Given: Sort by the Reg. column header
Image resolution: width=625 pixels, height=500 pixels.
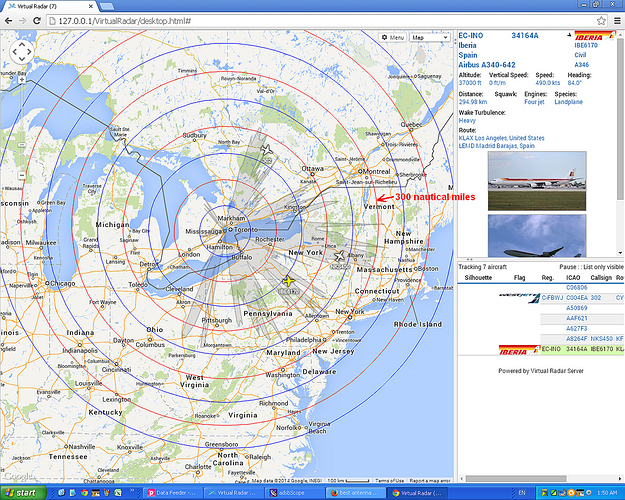Looking at the screenshot, I should pyautogui.click(x=548, y=278).
